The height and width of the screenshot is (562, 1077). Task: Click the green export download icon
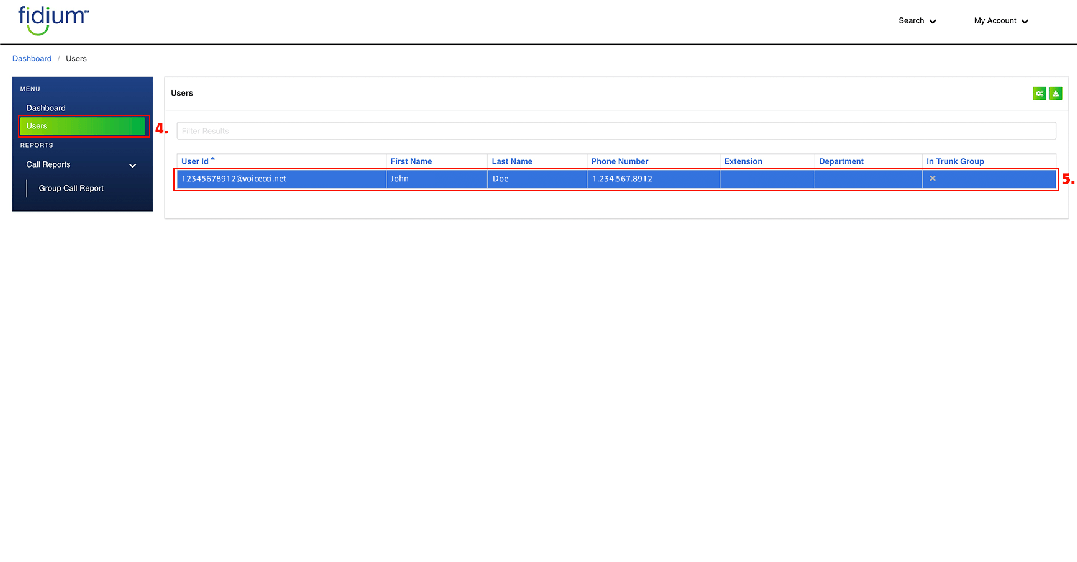1055,93
